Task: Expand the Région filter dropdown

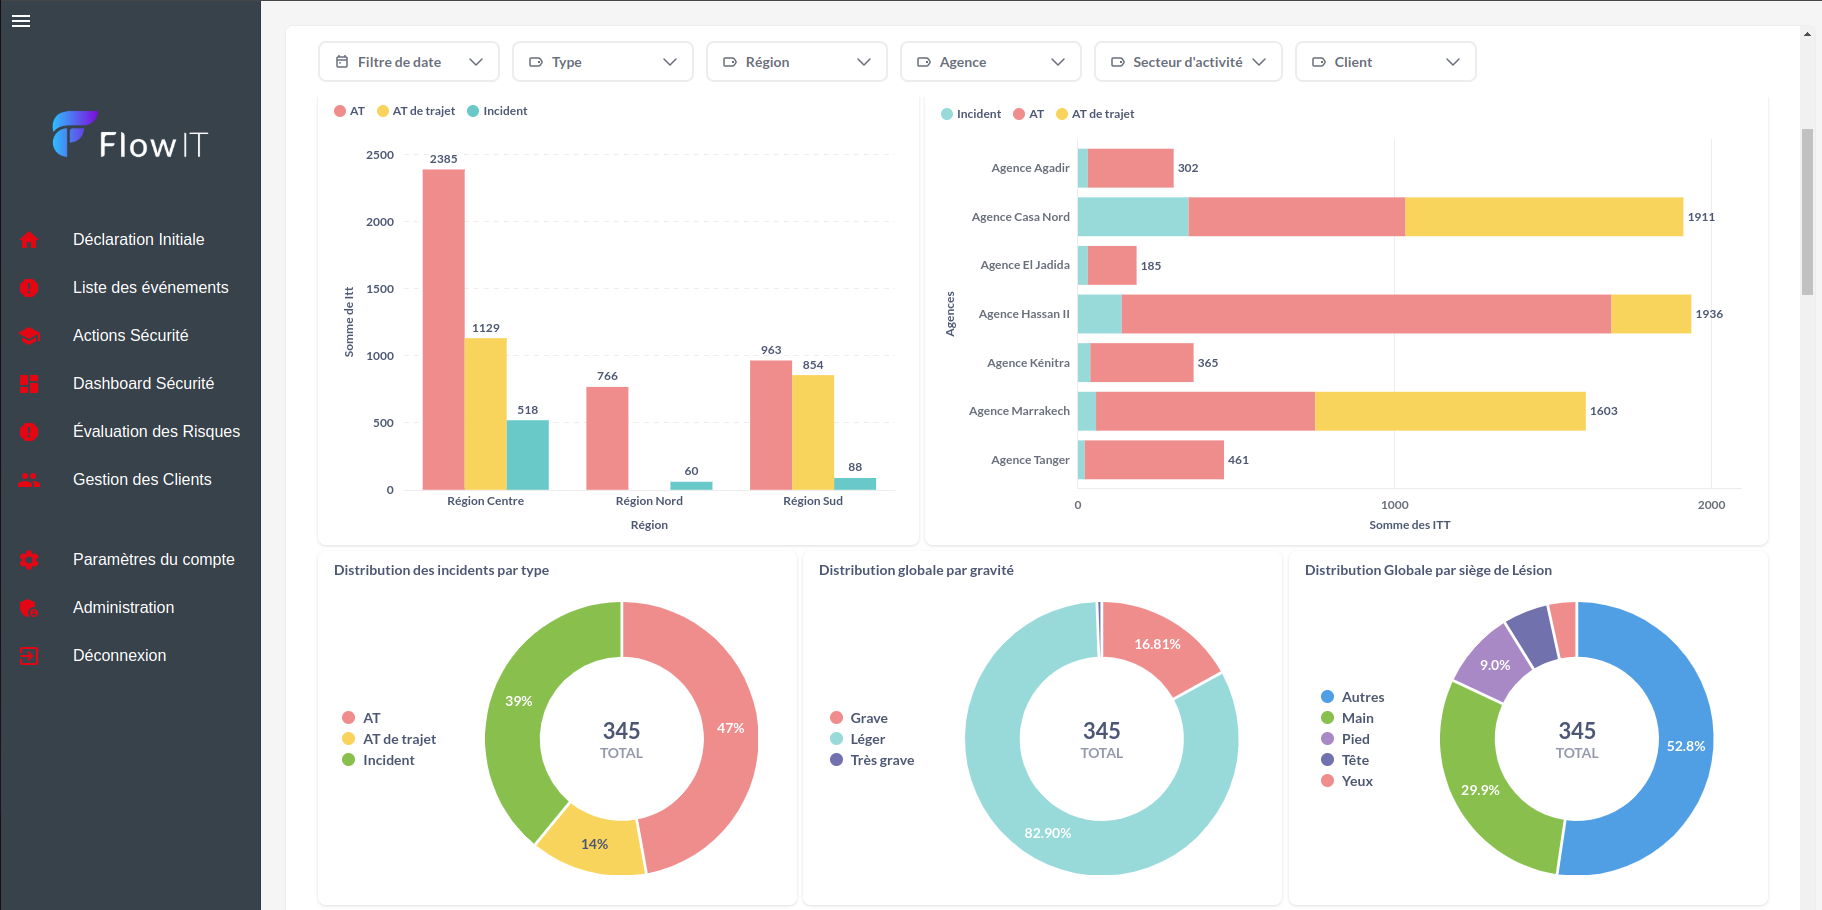Action: pyautogui.click(x=796, y=62)
